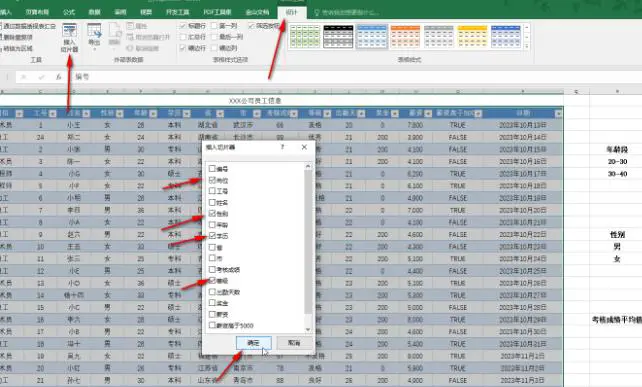Toggle Last Column (最后一列) checkbox

(x=214, y=37)
